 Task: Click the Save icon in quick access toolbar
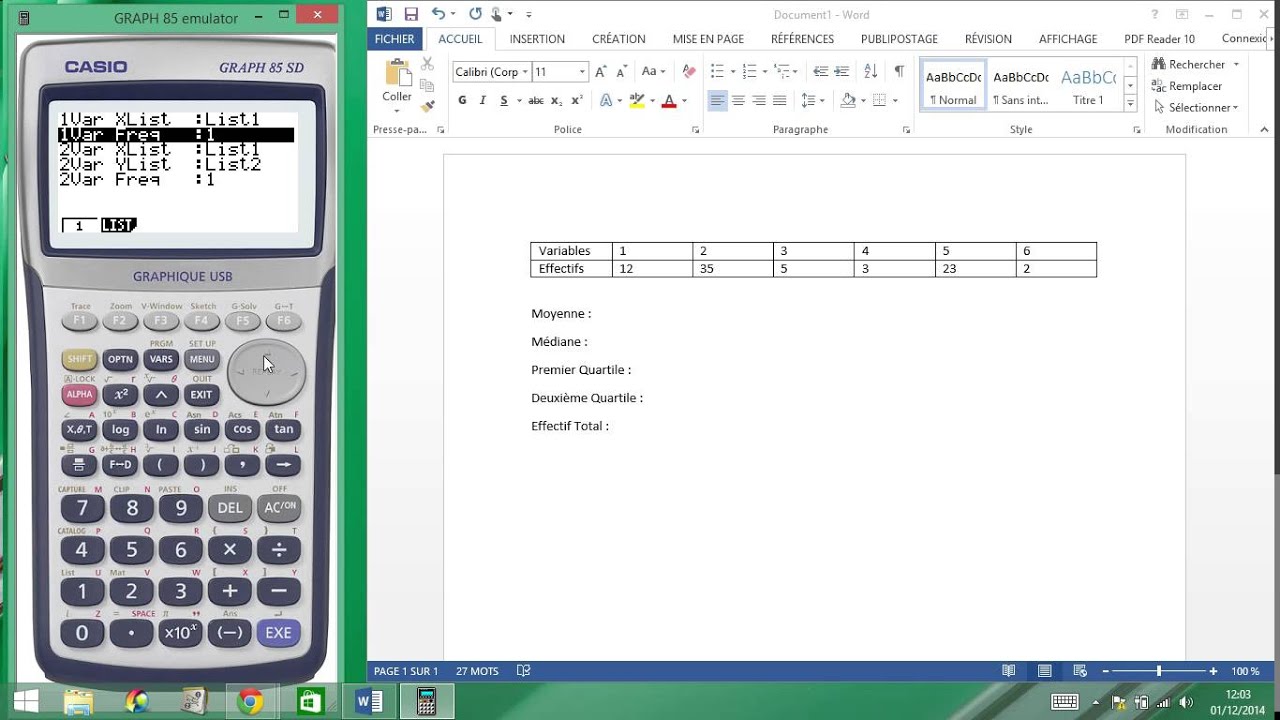point(411,14)
